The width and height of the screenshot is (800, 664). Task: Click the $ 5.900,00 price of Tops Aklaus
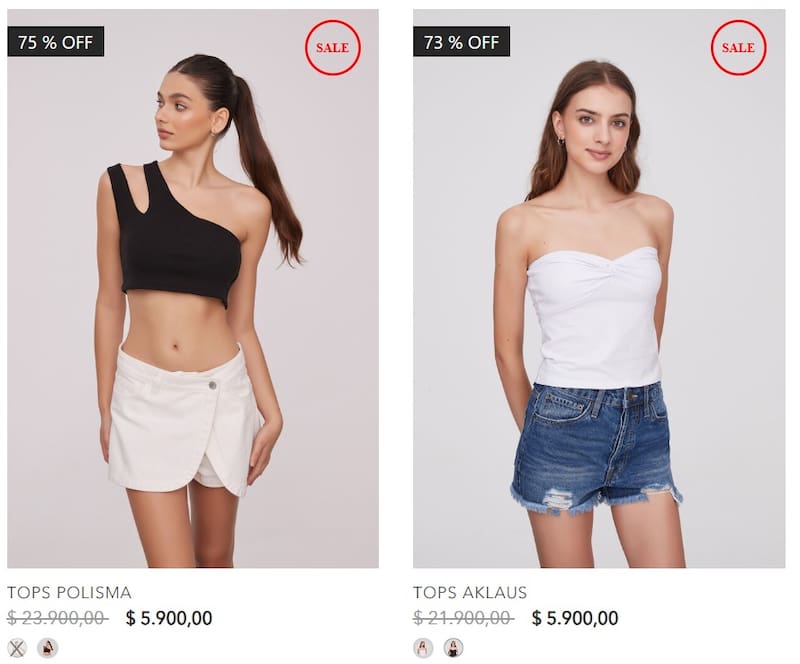pos(575,618)
